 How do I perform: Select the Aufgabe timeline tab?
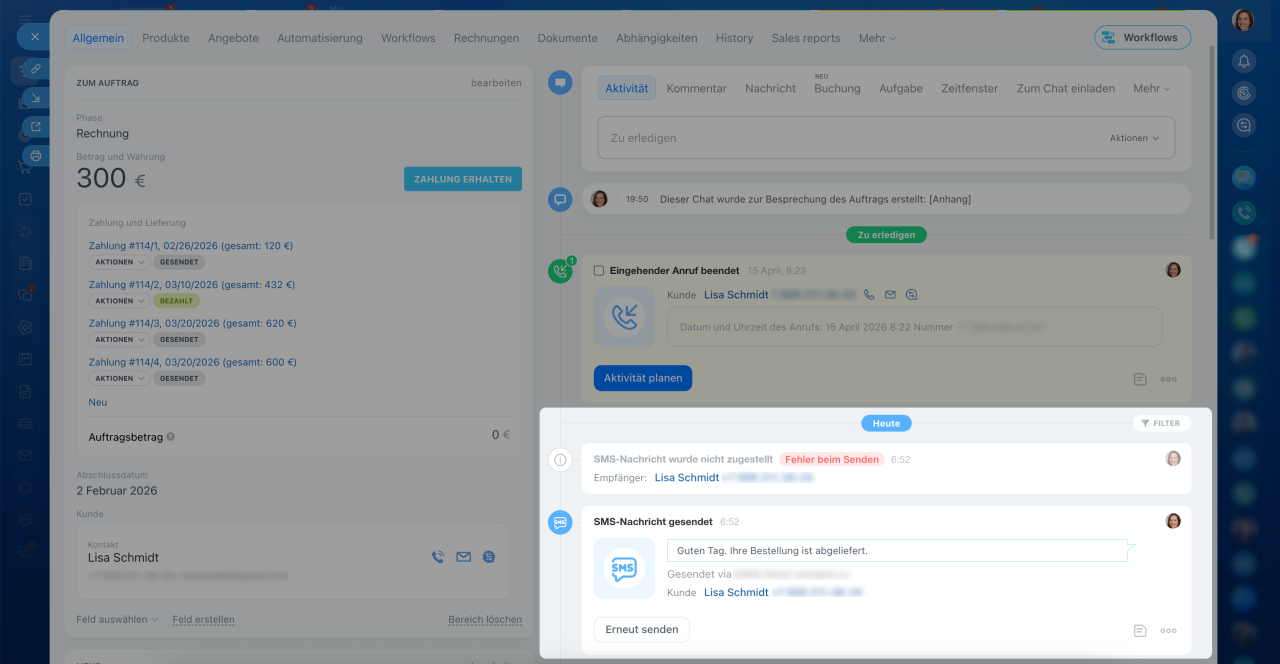pyautogui.click(x=901, y=88)
